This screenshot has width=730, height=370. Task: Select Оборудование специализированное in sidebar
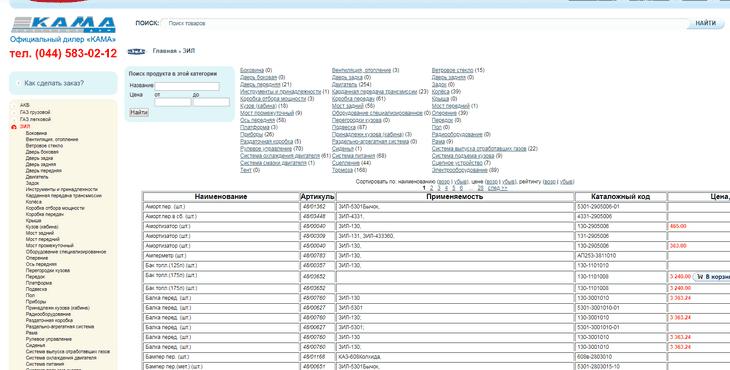[66, 252]
